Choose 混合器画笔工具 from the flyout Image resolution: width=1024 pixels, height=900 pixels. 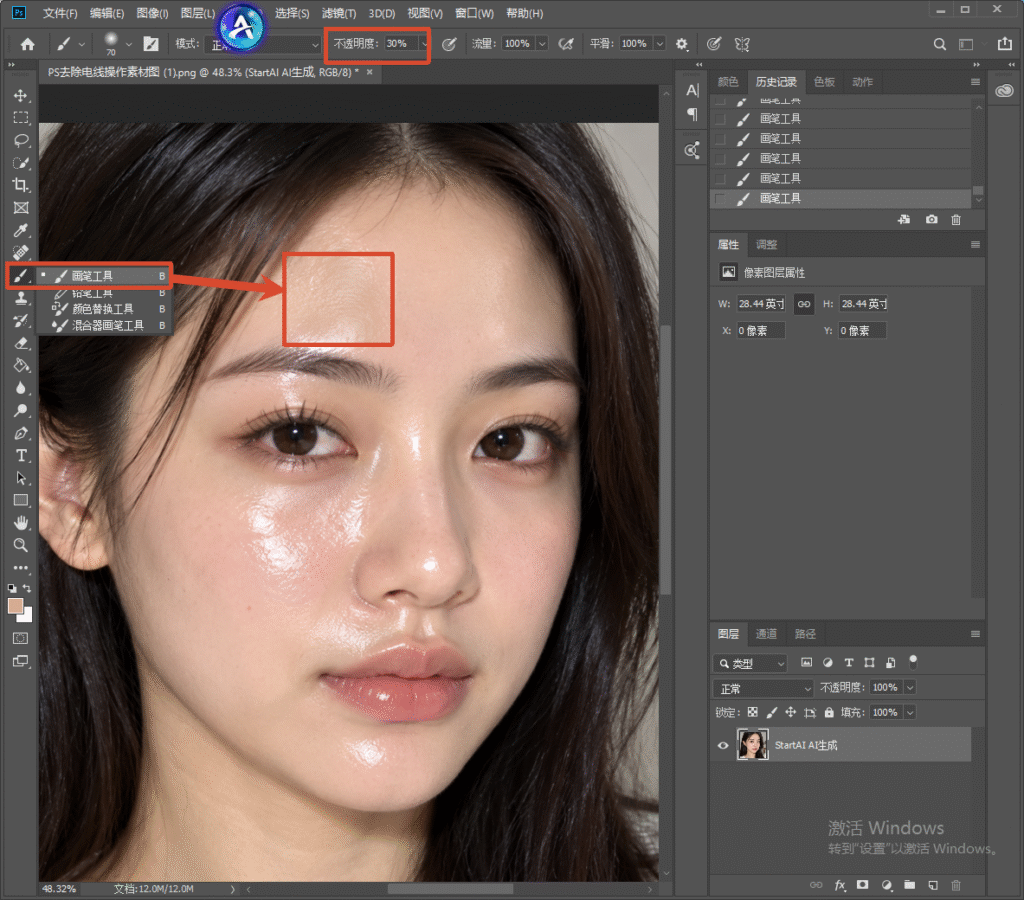108,325
